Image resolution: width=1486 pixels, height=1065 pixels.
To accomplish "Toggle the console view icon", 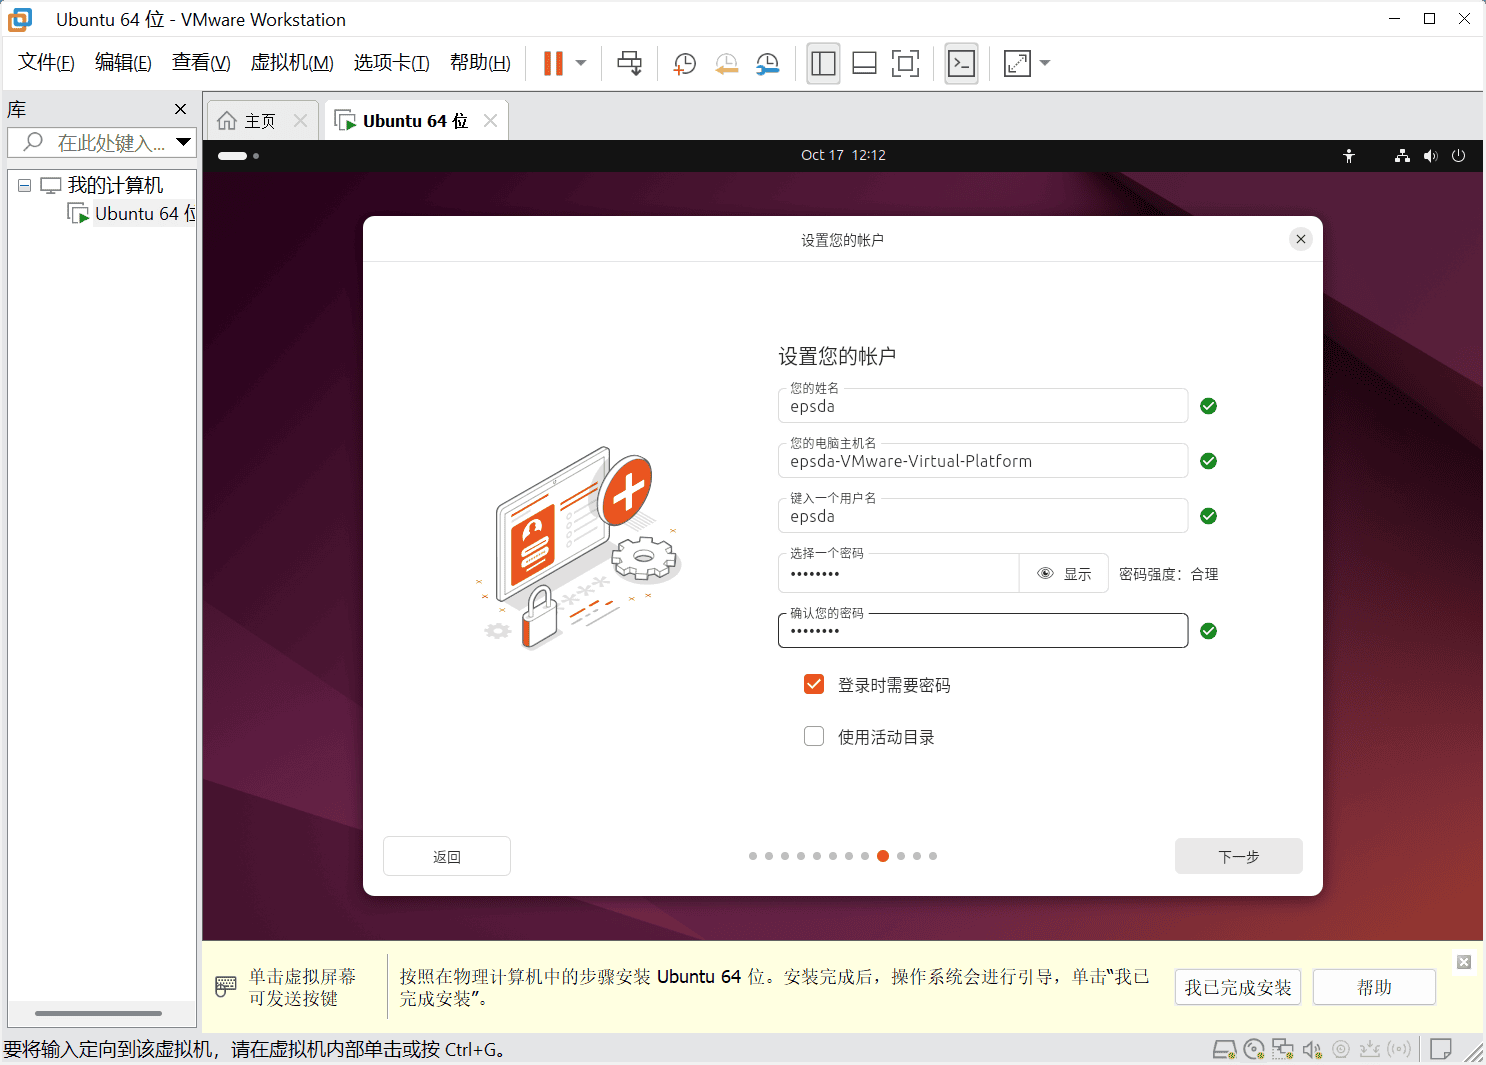I will [x=961, y=63].
